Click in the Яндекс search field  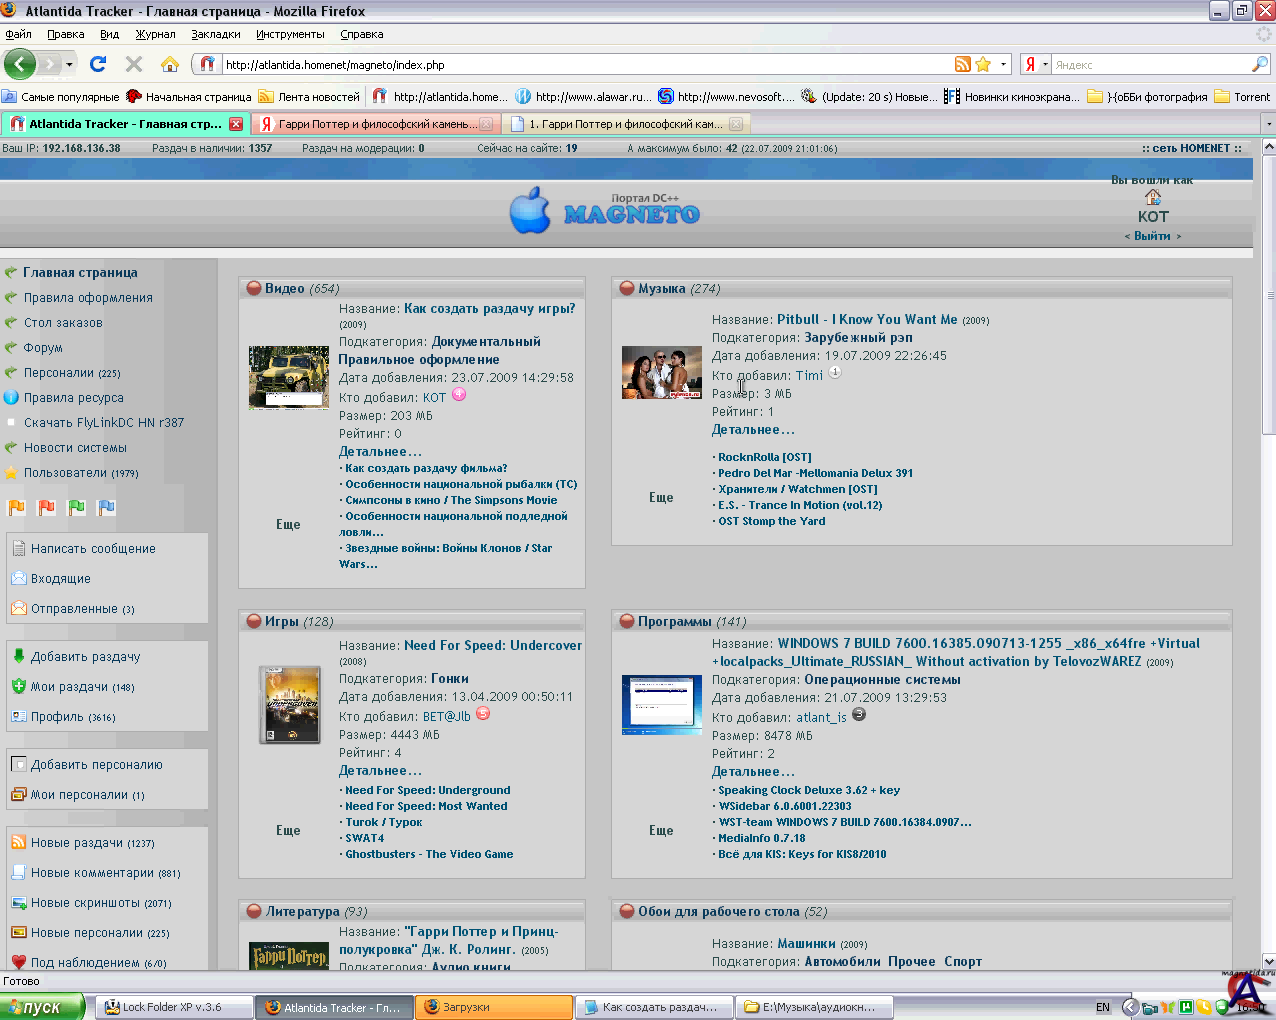[1150, 65]
